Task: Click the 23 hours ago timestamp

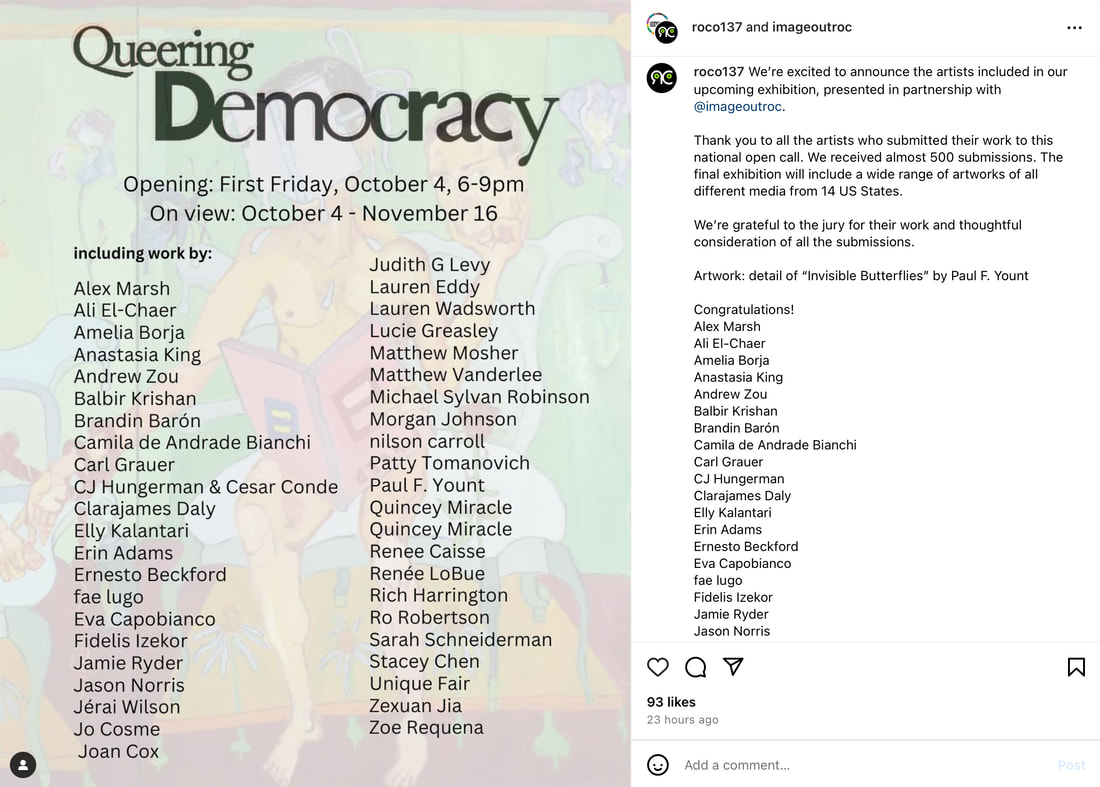Action: [683, 720]
